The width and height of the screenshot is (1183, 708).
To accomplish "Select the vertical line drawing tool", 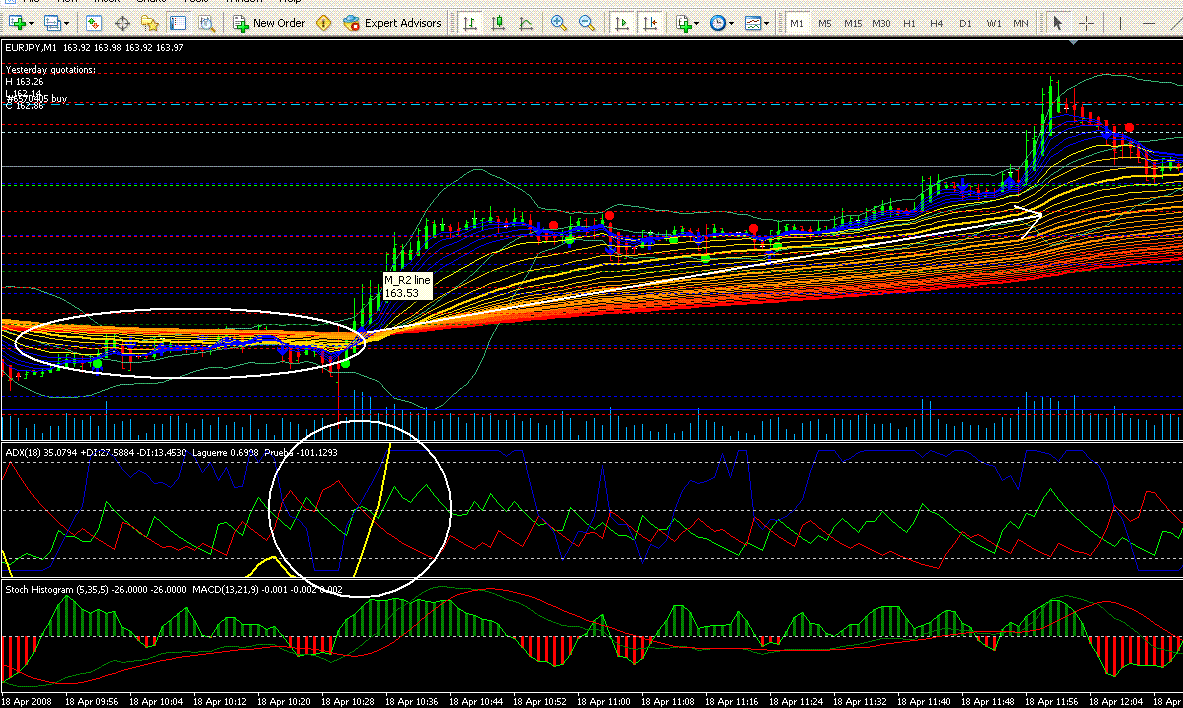I will click(x=1120, y=23).
